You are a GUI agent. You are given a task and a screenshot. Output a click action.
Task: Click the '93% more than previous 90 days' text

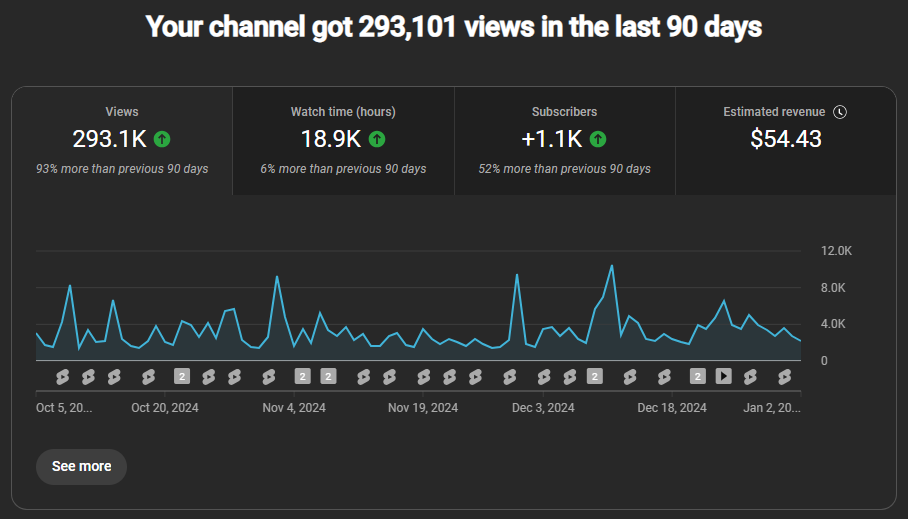click(x=122, y=169)
